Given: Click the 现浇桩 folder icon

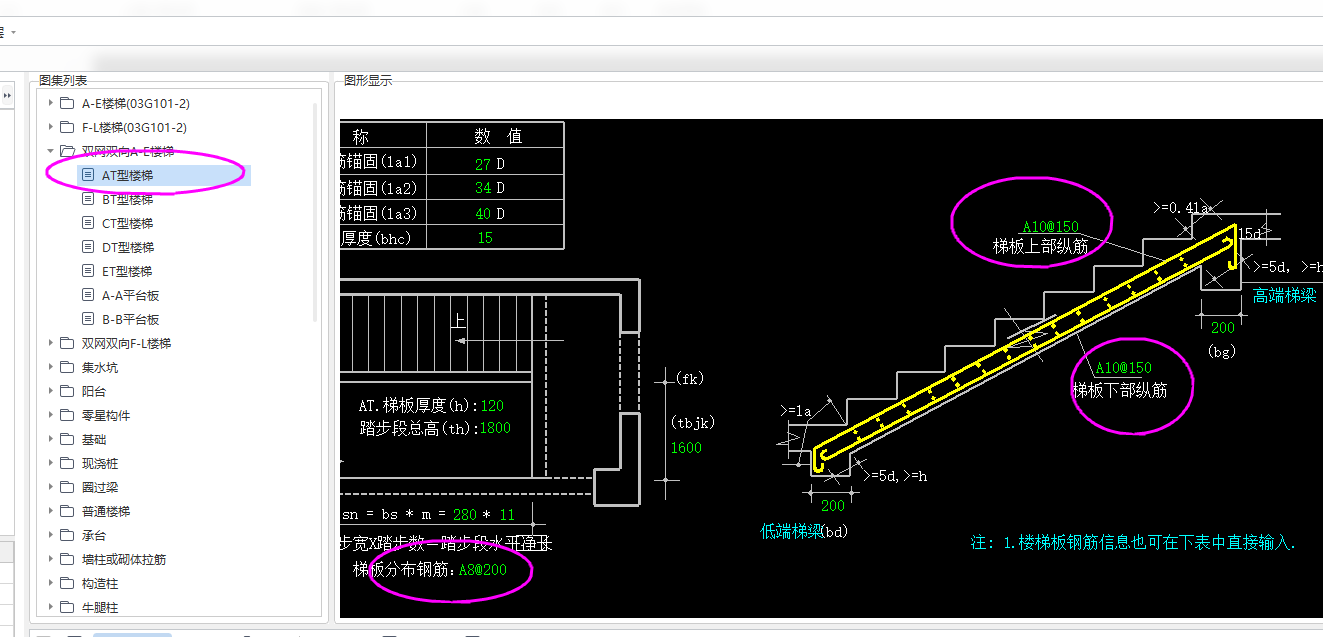Looking at the screenshot, I should pos(67,463).
